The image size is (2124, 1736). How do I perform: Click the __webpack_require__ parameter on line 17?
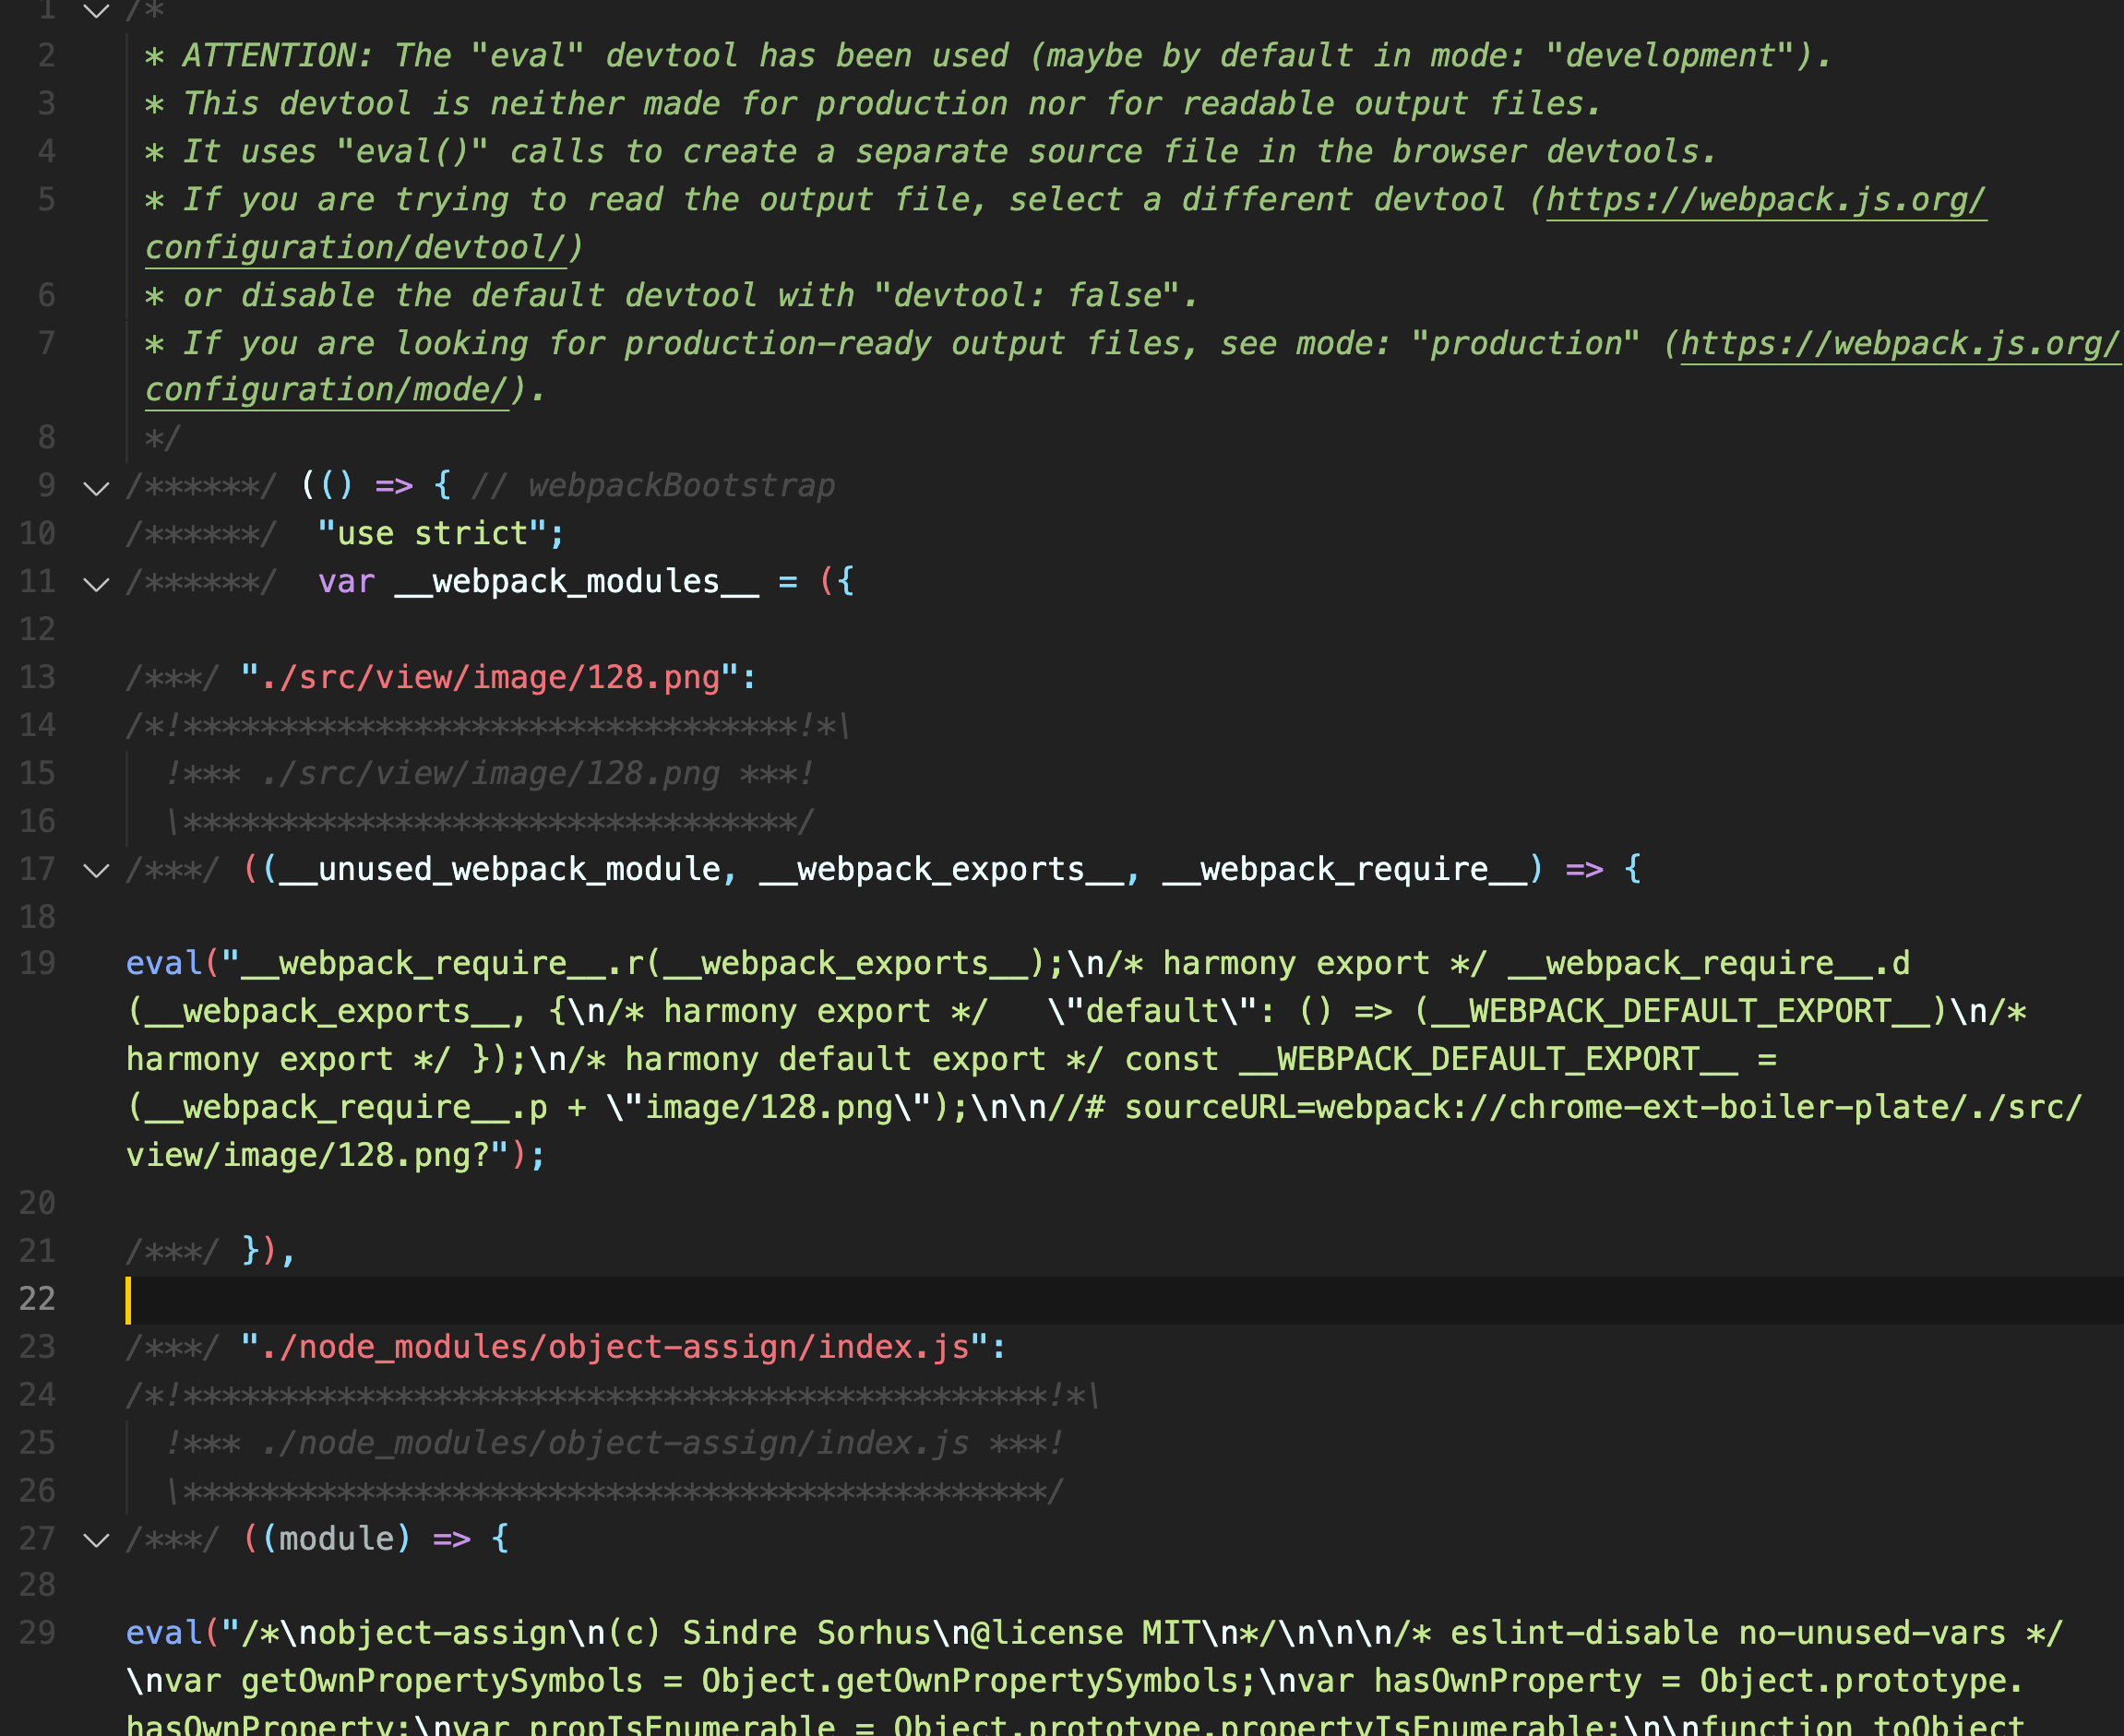coord(1345,870)
